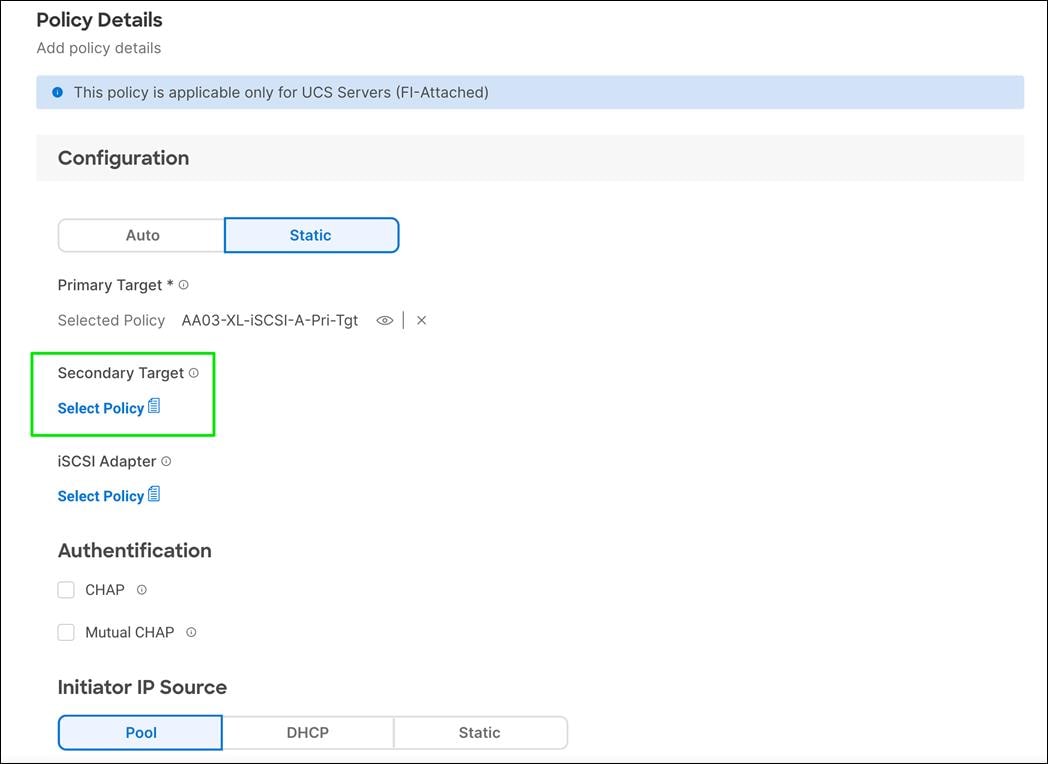Remove the selected primary target policy
1048x764 pixels.
(421, 320)
